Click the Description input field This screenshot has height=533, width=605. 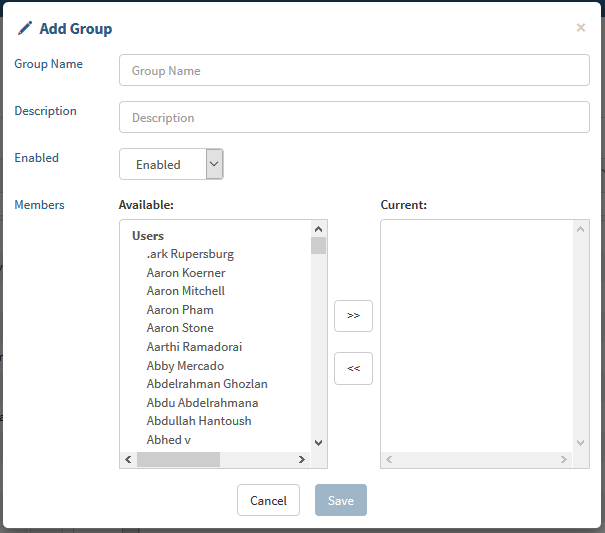pyautogui.click(x=354, y=117)
